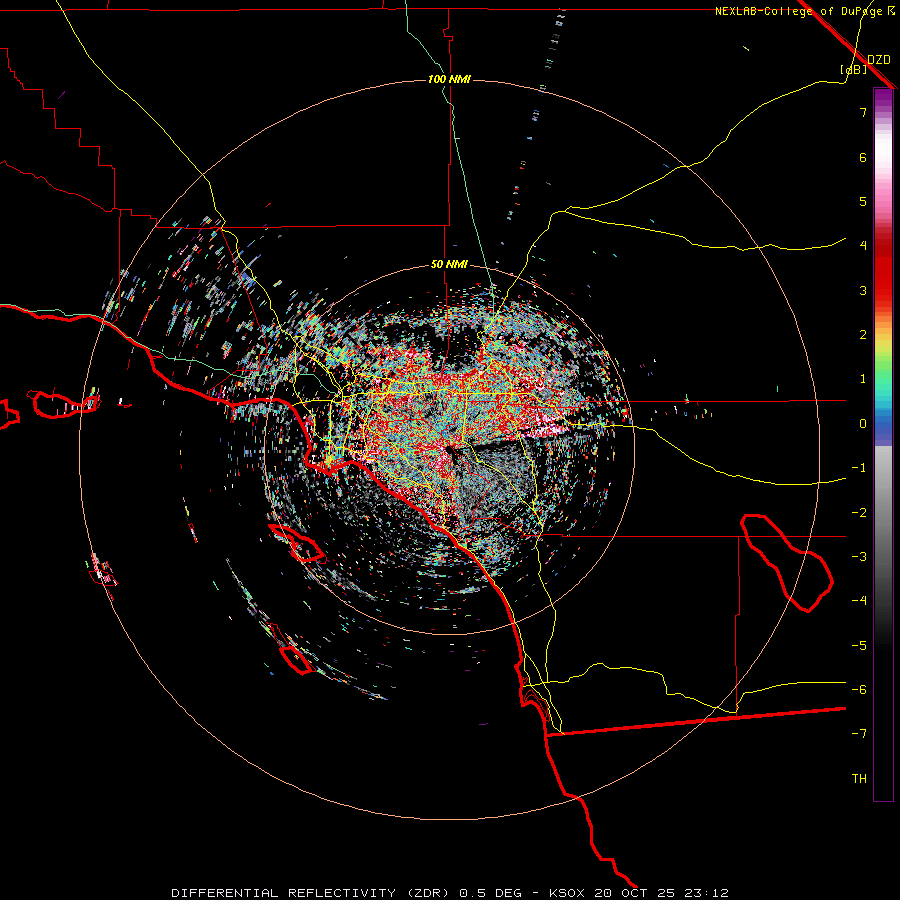Click the TH threshold label on scale
This screenshot has width=900, height=900.
[x=859, y=779]
